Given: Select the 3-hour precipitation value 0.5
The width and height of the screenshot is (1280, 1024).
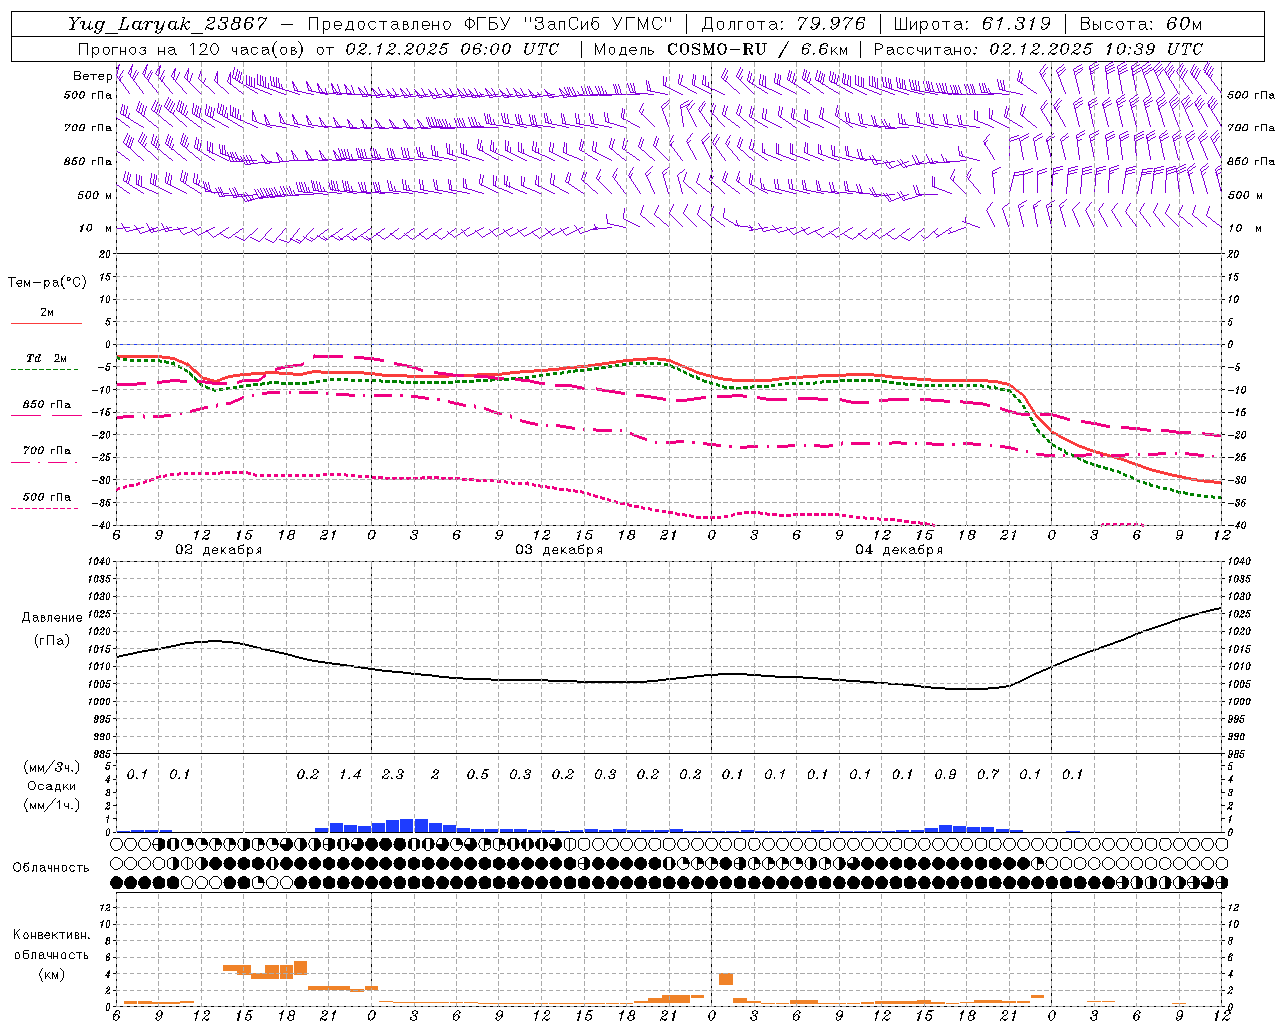Looking at the screenshot, I should point(478,775).
